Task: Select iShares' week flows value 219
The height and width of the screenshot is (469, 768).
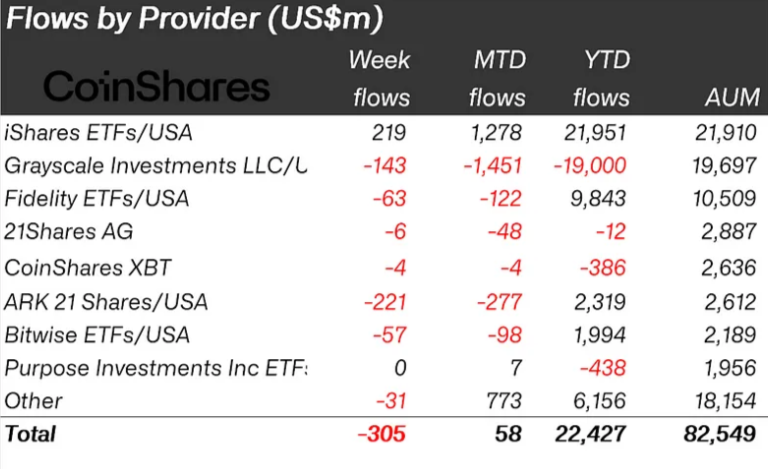Action: (x=392, y=131)
